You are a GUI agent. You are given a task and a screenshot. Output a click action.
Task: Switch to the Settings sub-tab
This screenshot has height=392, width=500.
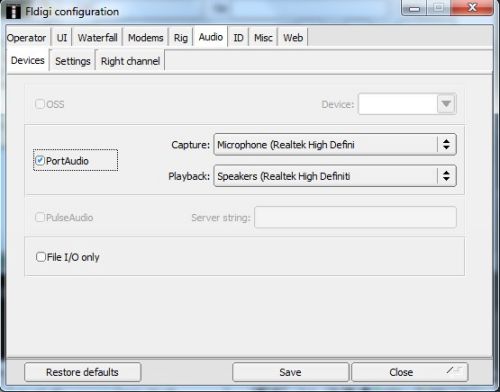pos(73,61)
